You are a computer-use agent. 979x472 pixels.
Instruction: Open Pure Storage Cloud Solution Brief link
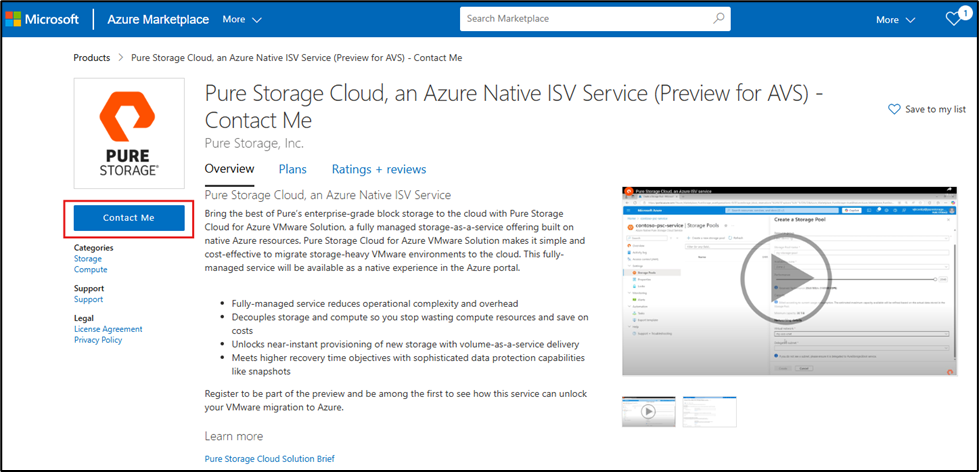(270, 459)
